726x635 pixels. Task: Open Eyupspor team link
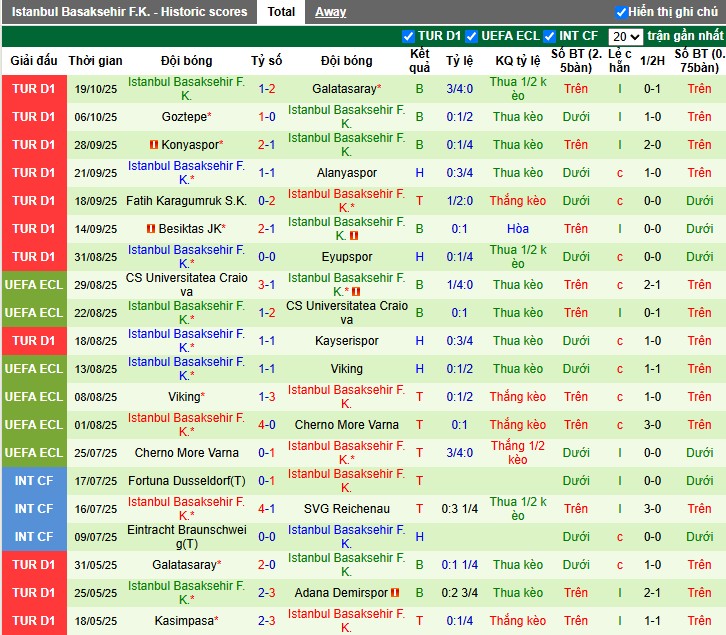tap(347, 257)
